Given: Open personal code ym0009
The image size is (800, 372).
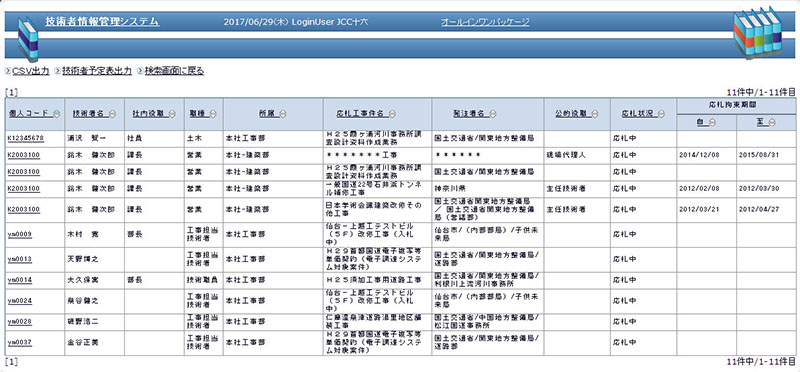Looking at the screenshot, I should (x=19, y=234).
